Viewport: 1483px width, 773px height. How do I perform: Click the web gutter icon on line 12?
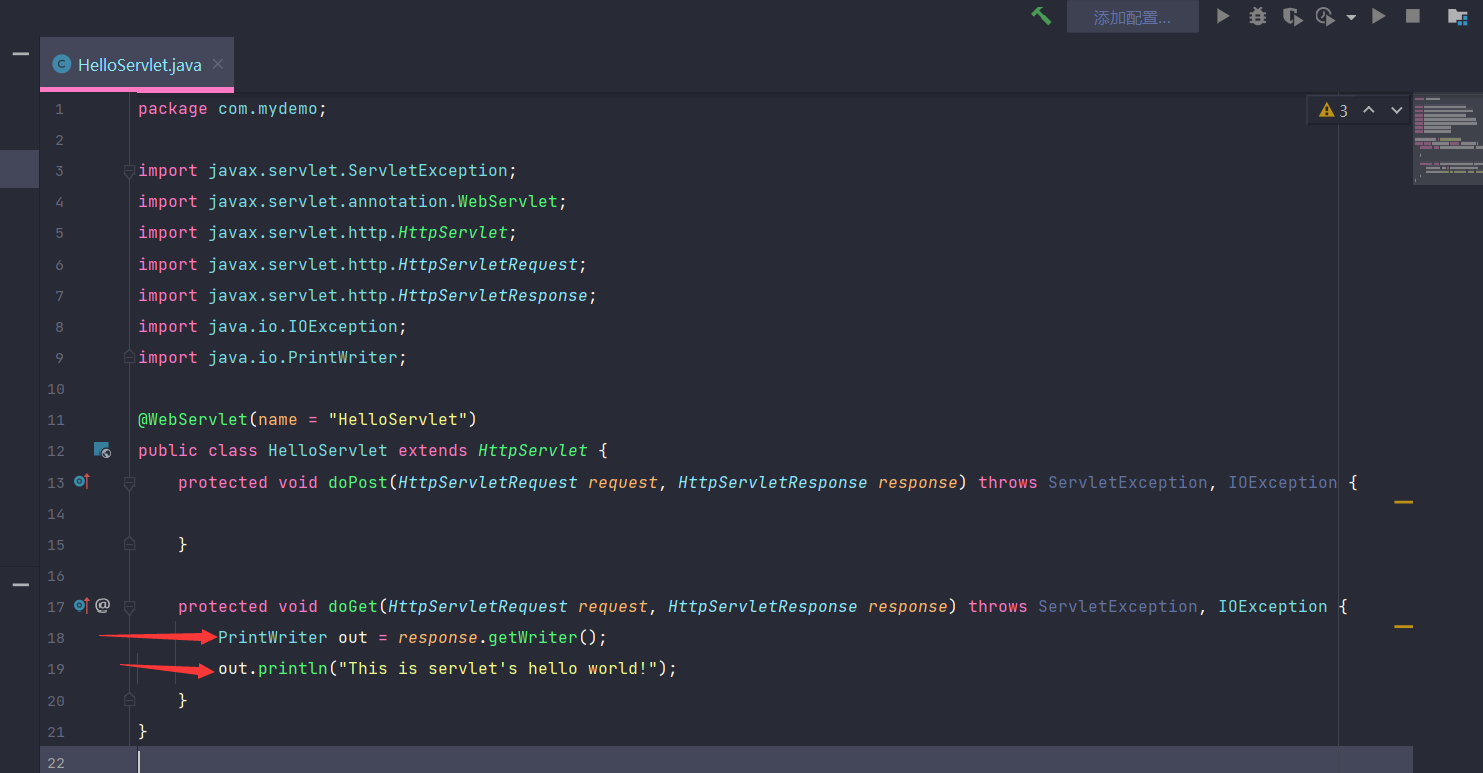pyautogui.click(x=102, y=451)
